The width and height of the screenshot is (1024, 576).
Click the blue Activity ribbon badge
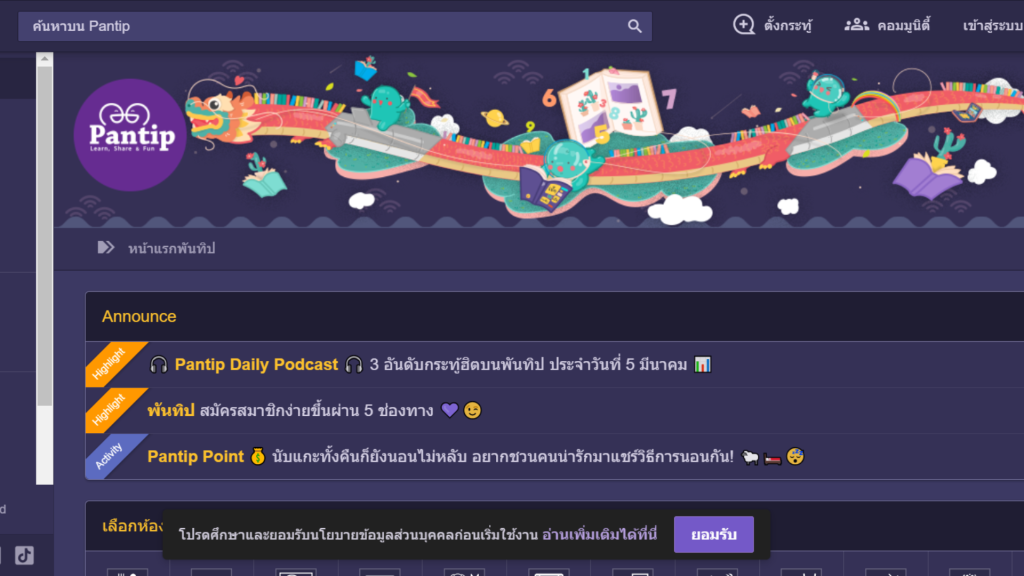112,455
